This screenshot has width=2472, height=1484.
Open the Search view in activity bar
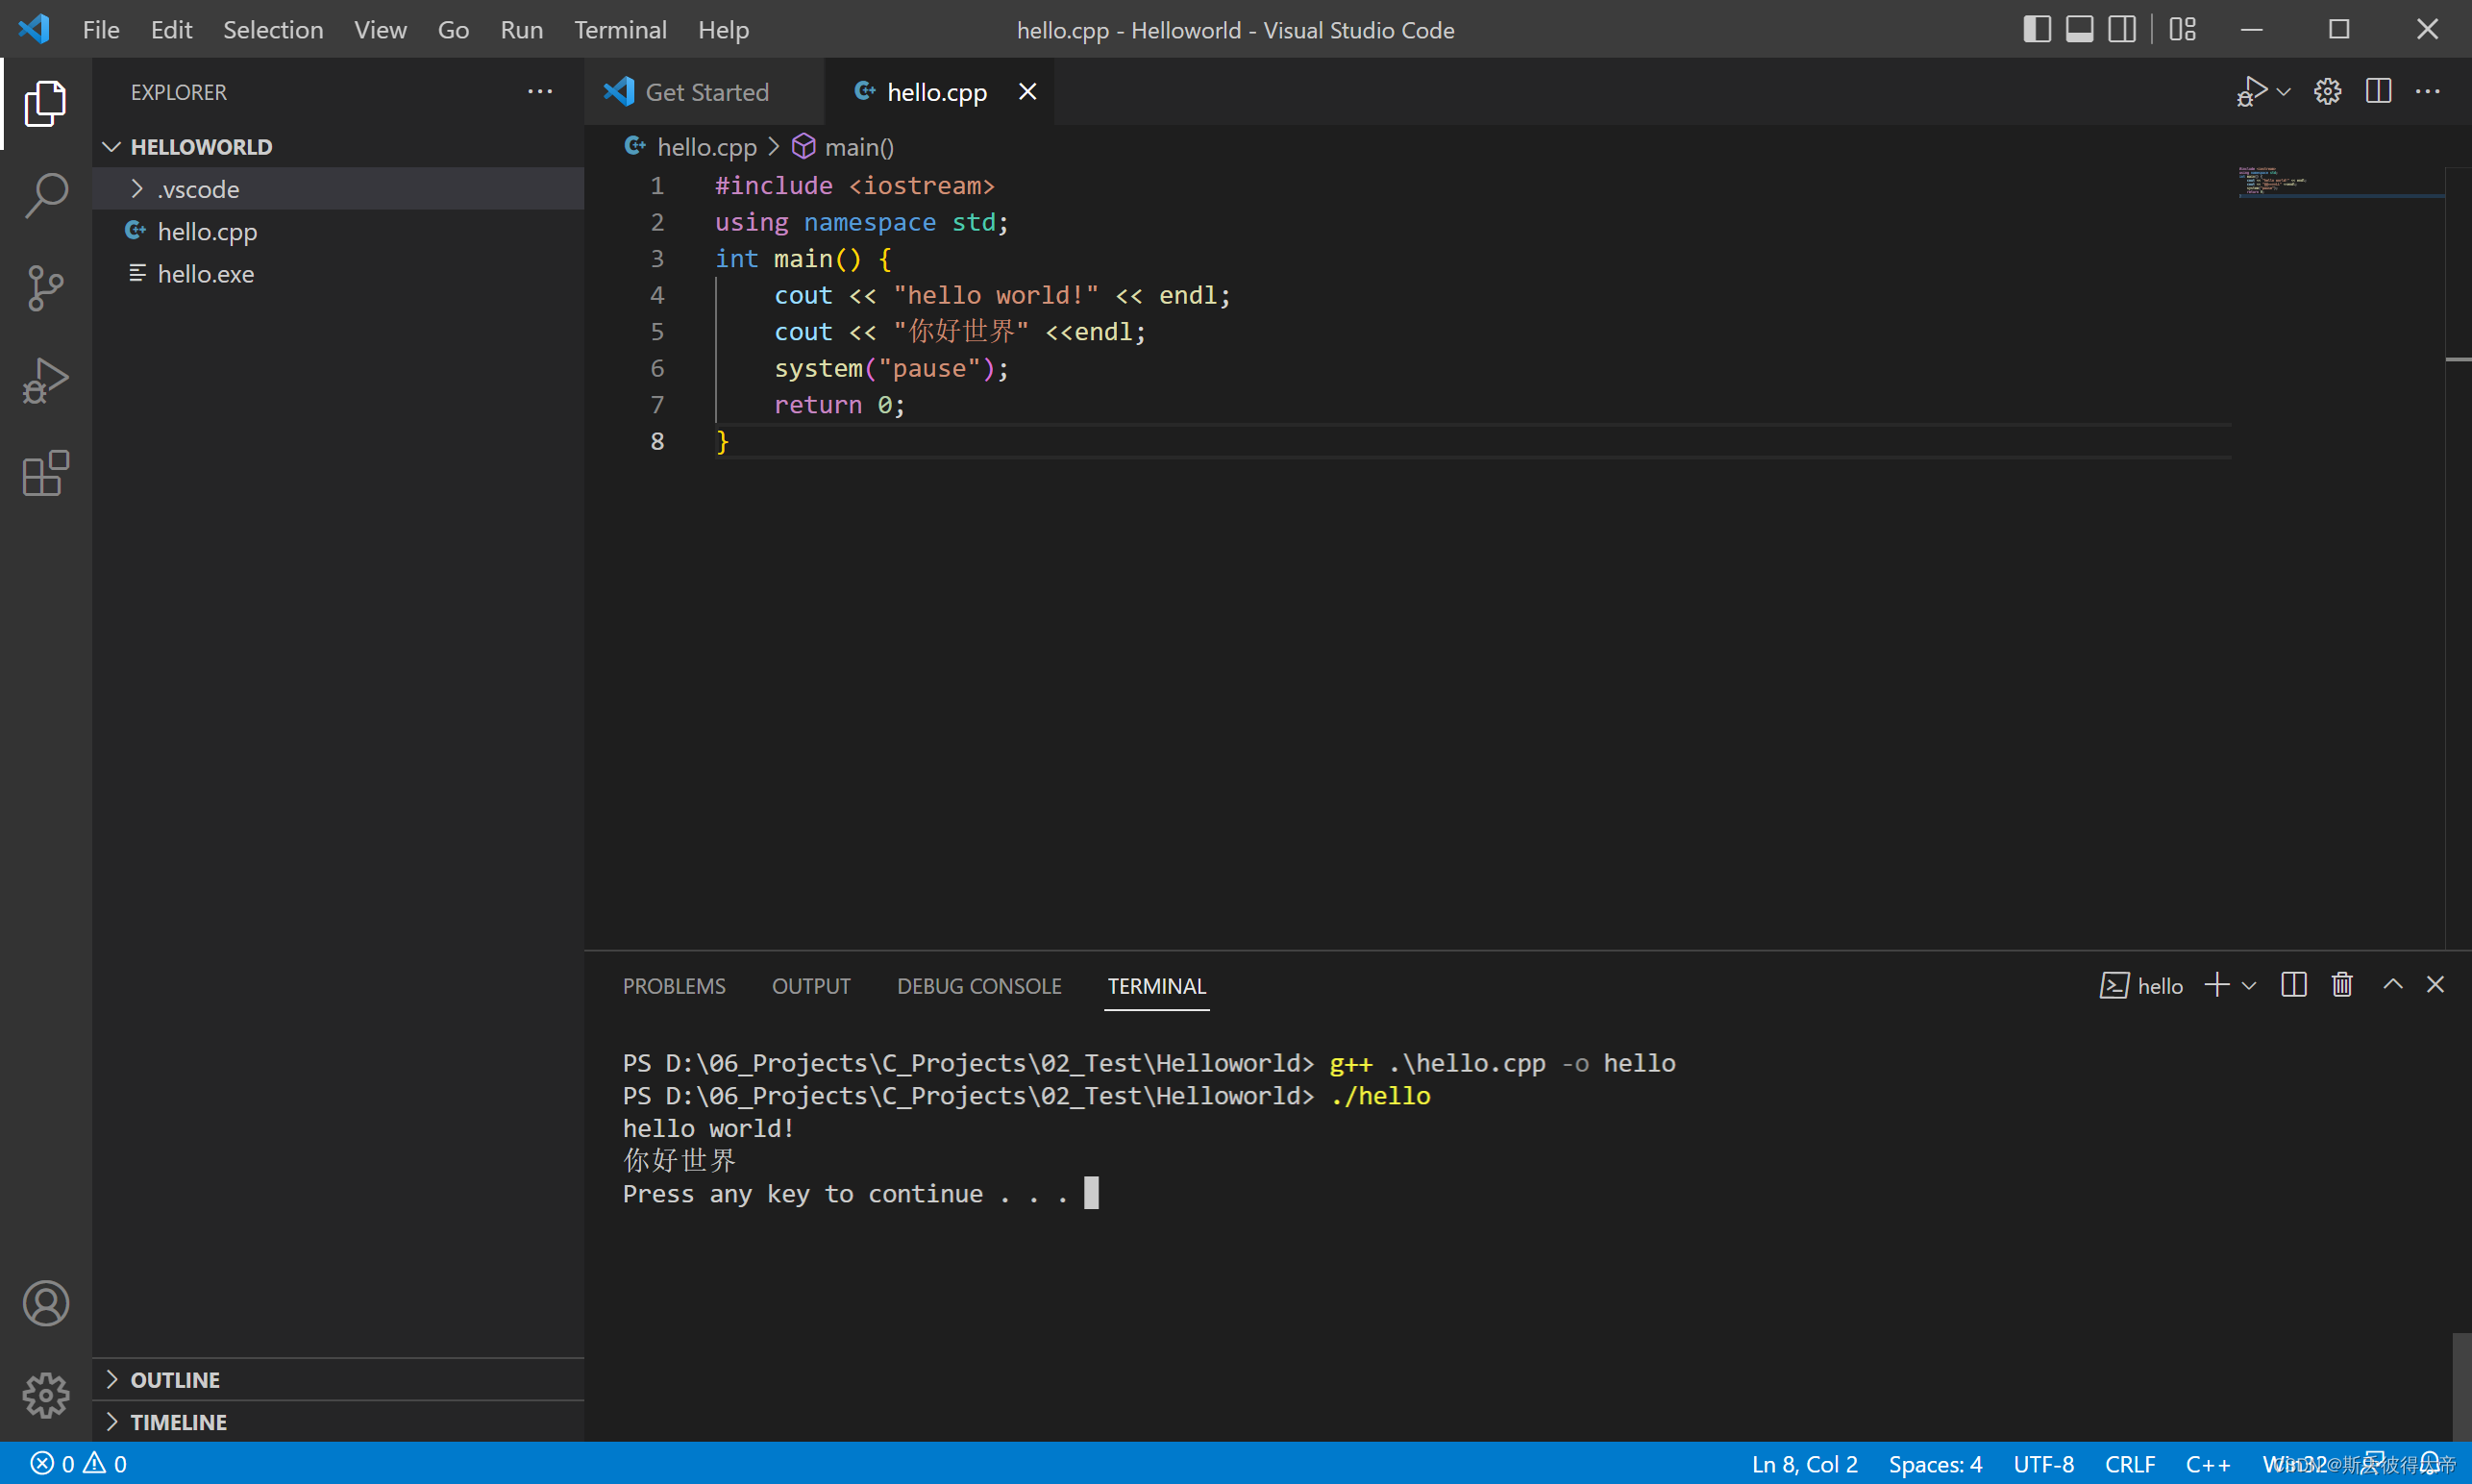tap(45, 195)
